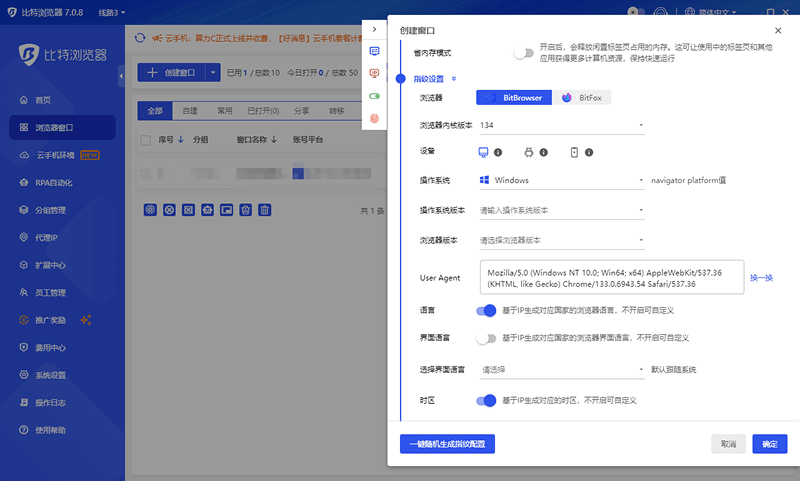Toggle the 省内存模式 switch
This screenshot has height=481, width=800.
[x=523, y=53]
